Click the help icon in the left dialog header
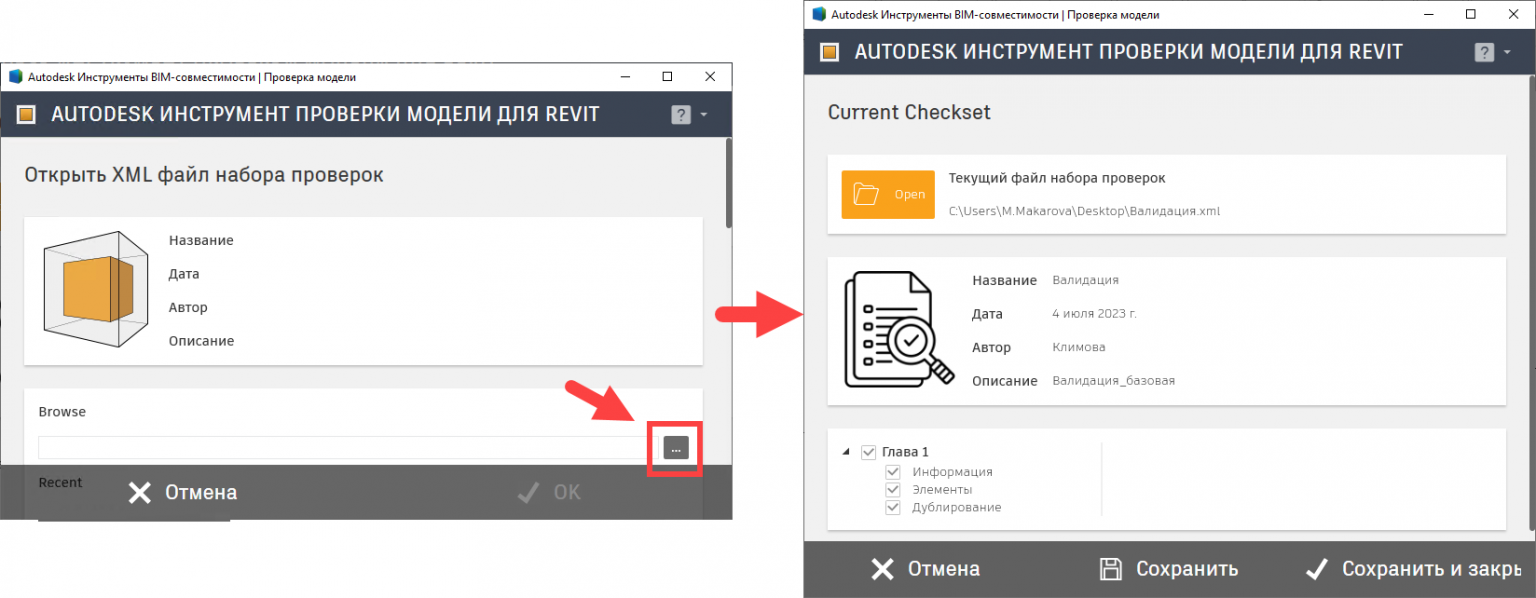Screen dimensions: 1536x598 [681, 114]
